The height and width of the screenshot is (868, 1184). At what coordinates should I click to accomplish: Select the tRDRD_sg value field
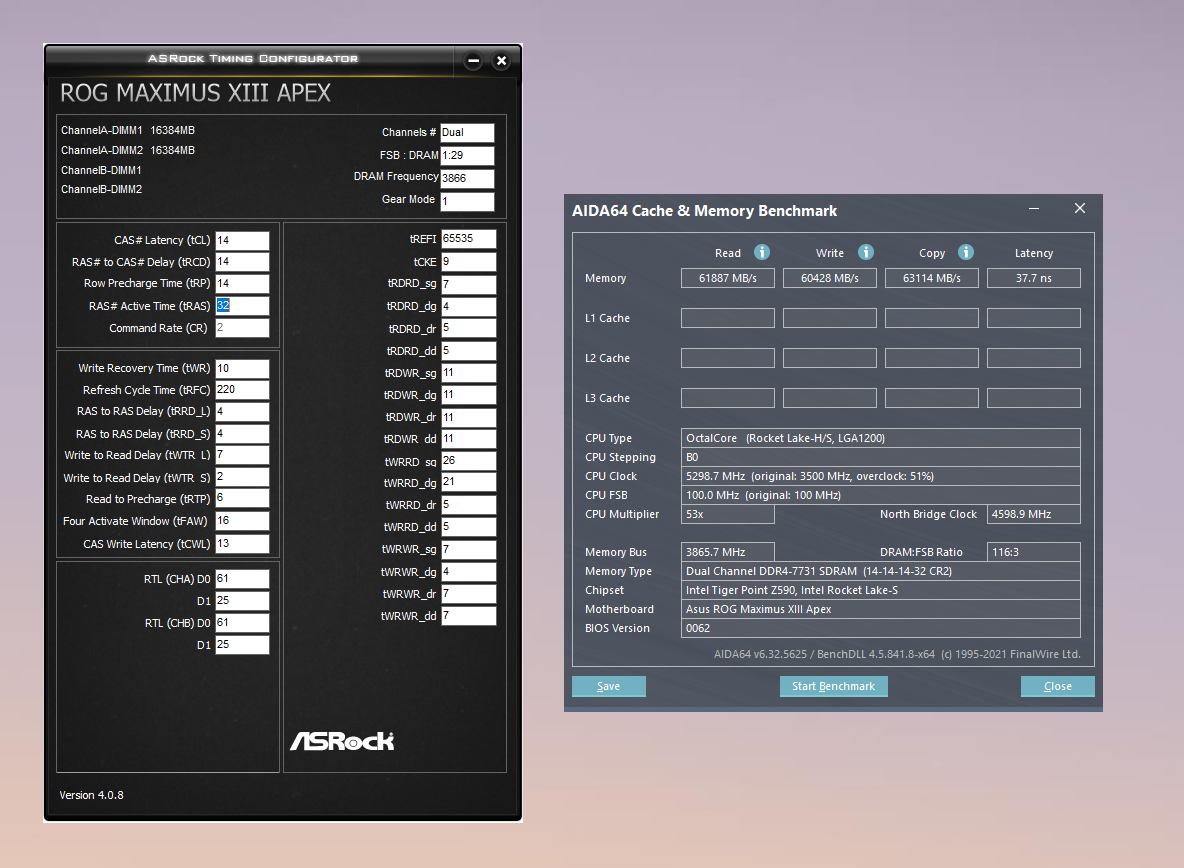[469, 285]
